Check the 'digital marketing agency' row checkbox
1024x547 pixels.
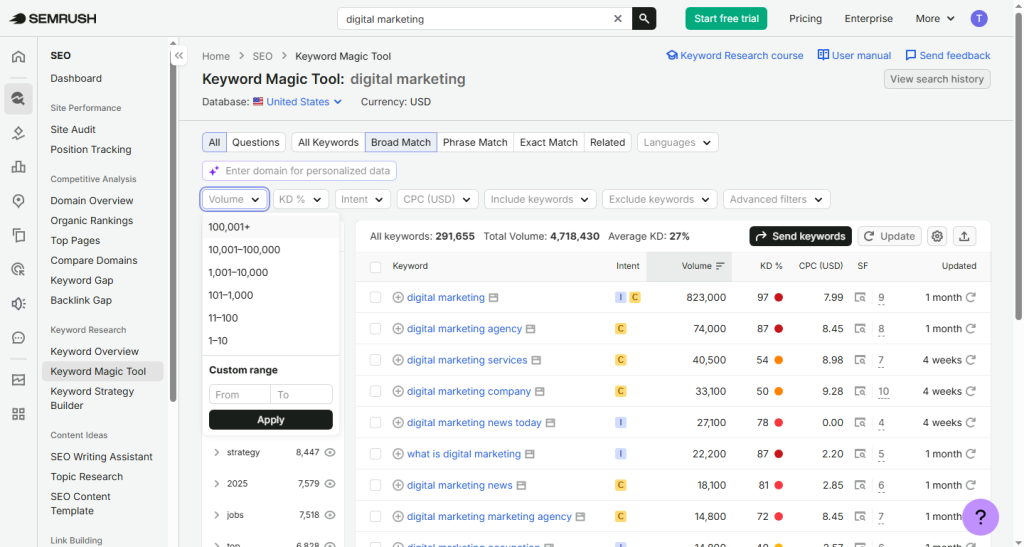[x=376, y=329]
